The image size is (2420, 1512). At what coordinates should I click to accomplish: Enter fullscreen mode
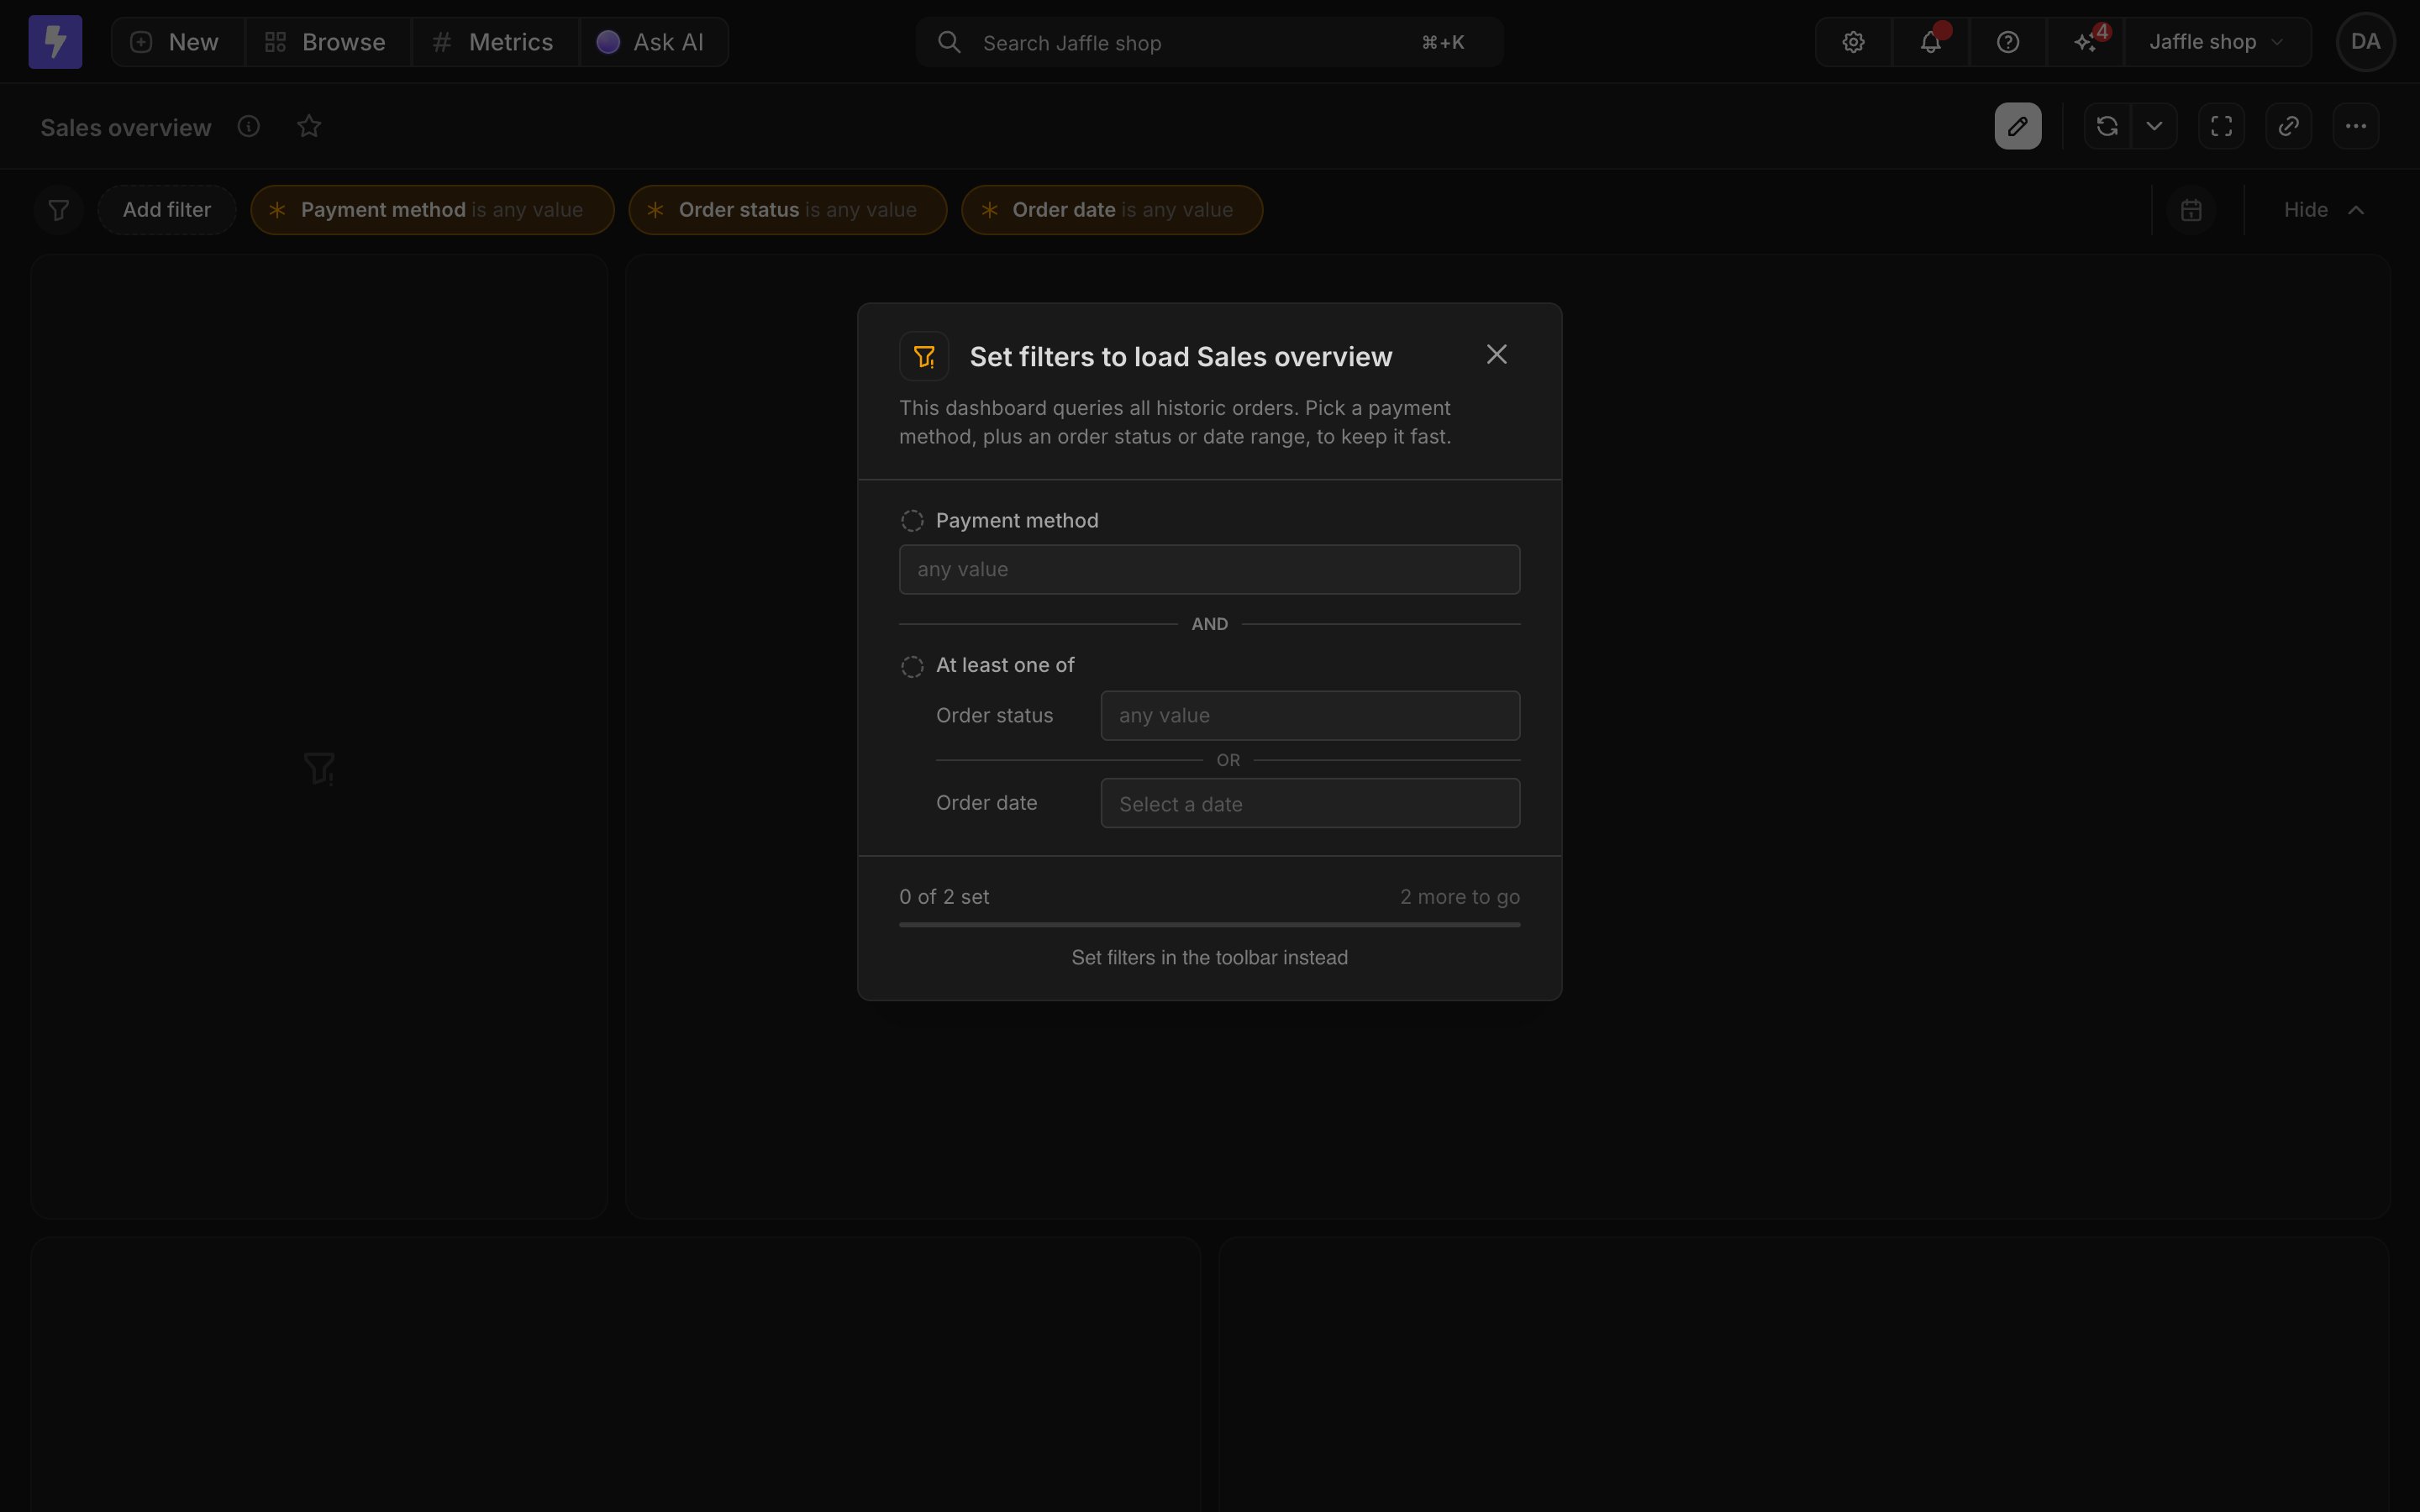click(x=2221, y=126)
